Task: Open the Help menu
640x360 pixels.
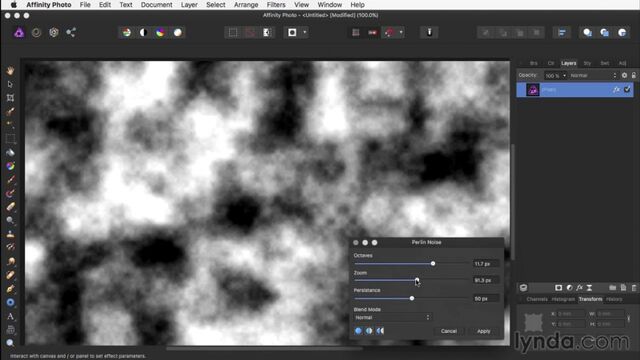Action: coord(357,5)
